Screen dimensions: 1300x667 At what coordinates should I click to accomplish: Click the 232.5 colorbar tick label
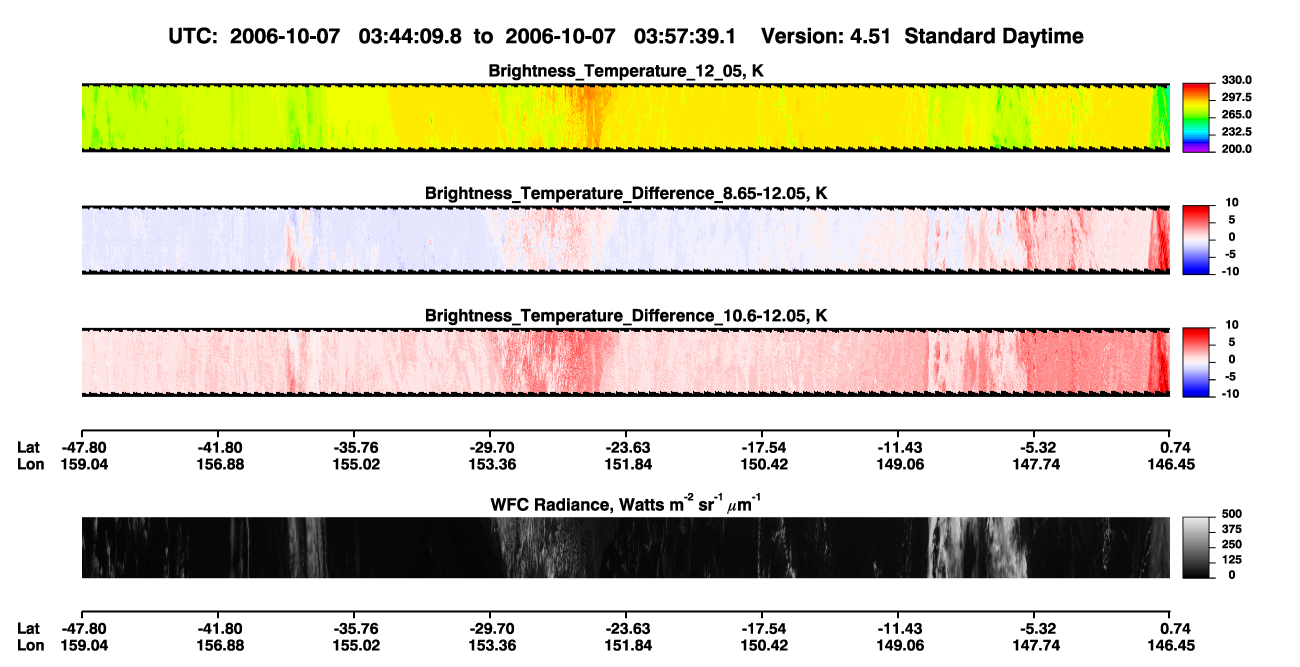pos(1235,131)
